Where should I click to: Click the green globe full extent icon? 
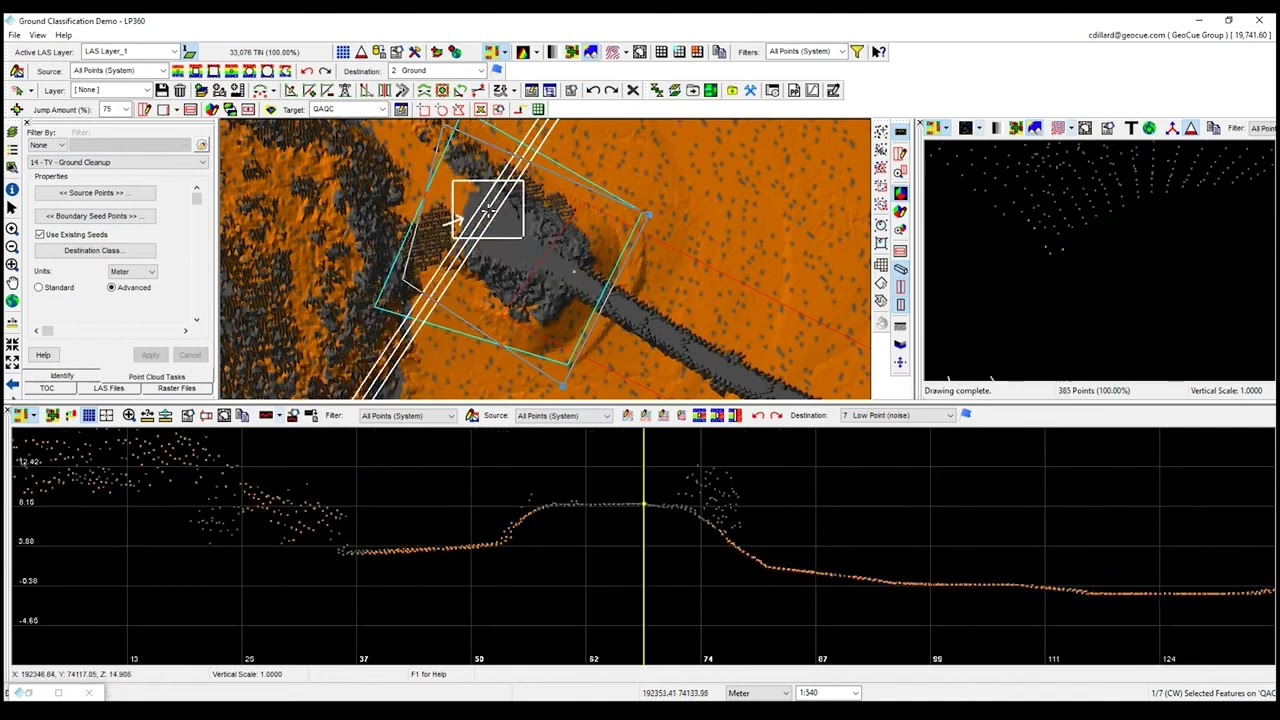[12, 301]
